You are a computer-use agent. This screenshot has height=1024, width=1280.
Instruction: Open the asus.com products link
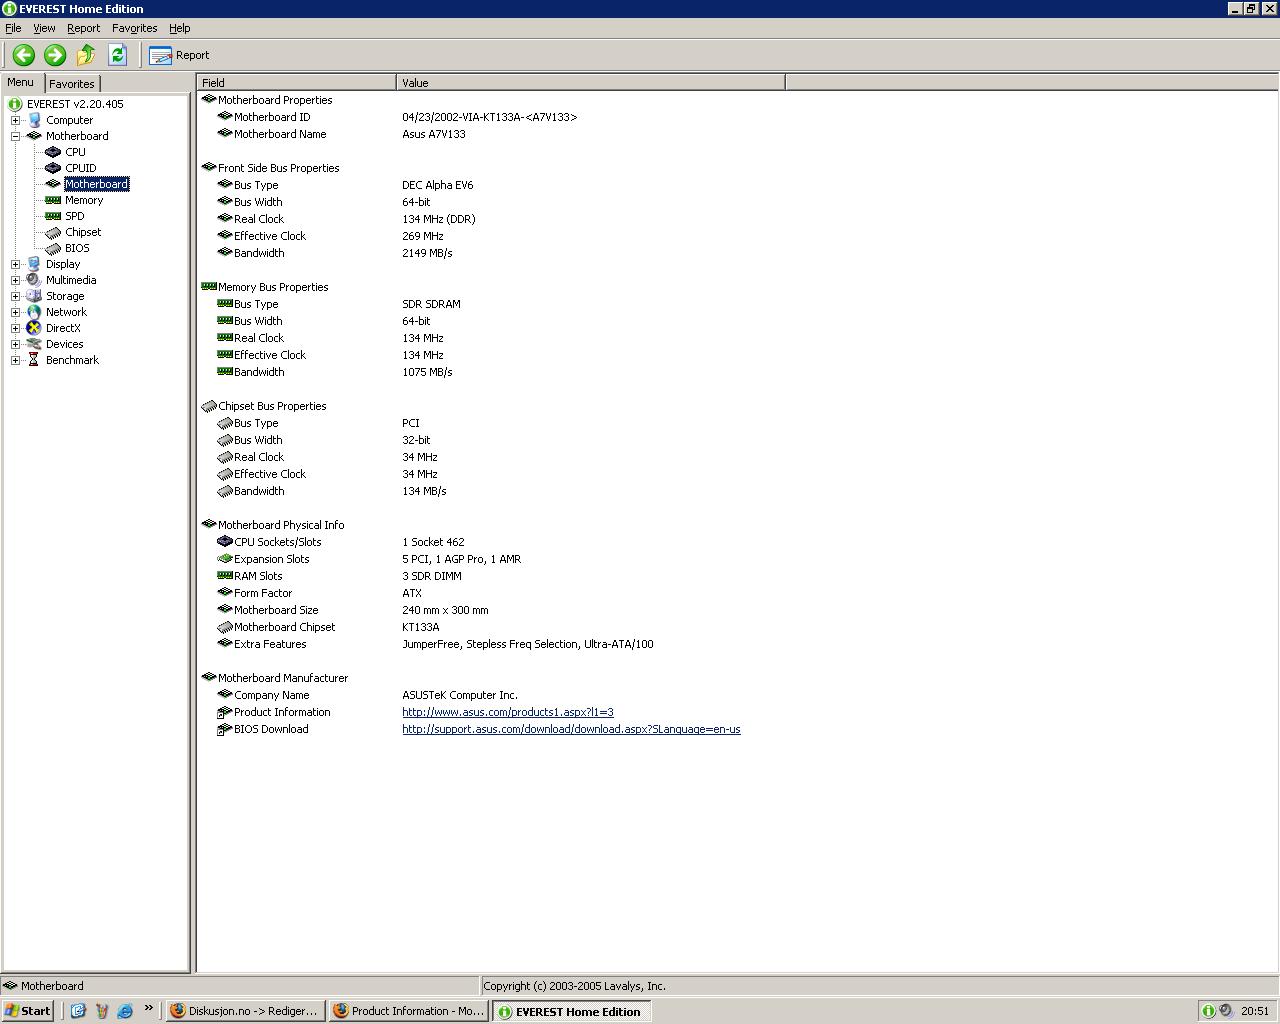coord(508,712)
